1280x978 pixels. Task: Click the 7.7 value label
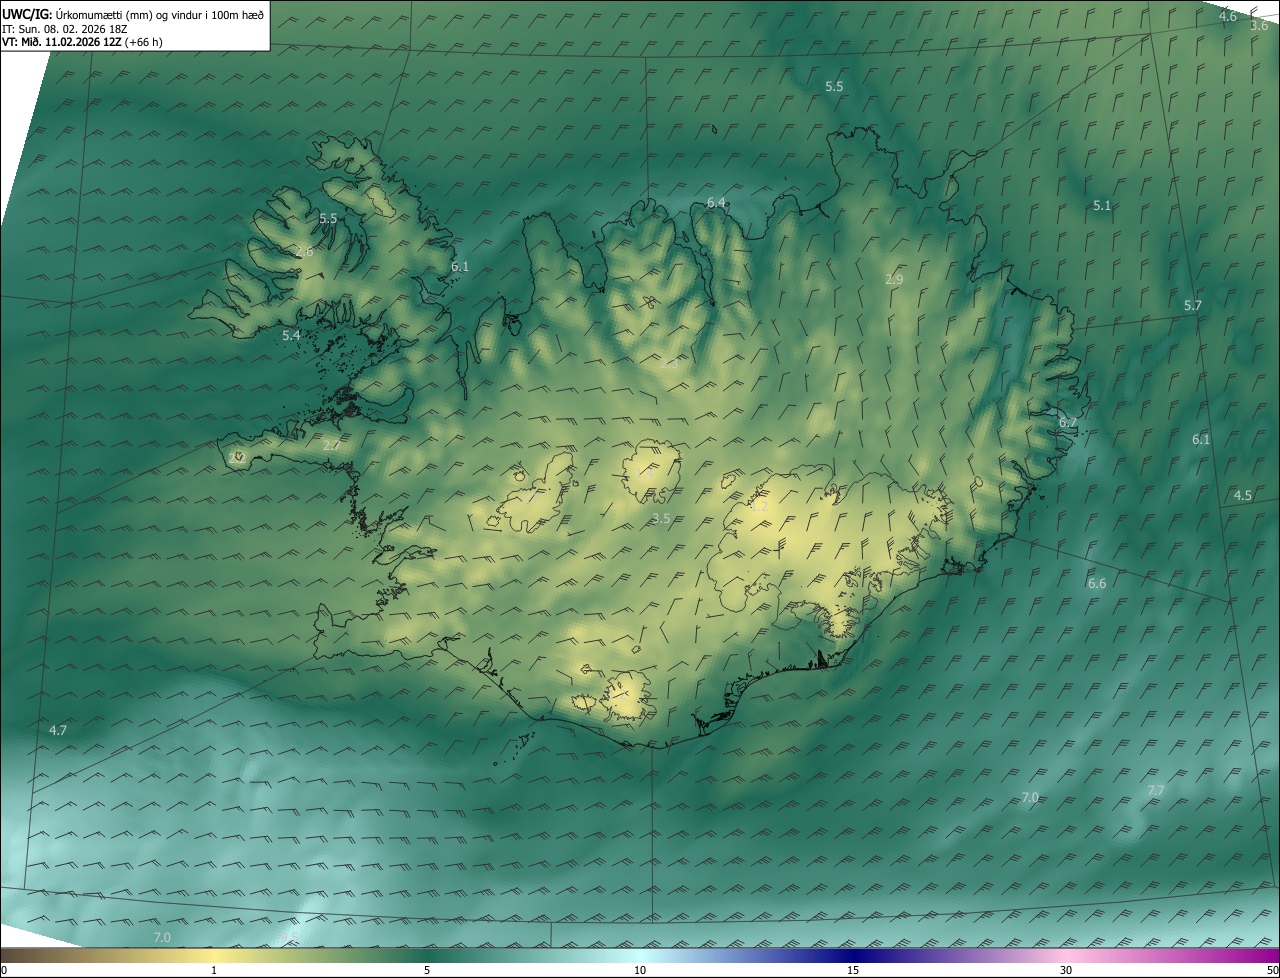point(1155,790)
